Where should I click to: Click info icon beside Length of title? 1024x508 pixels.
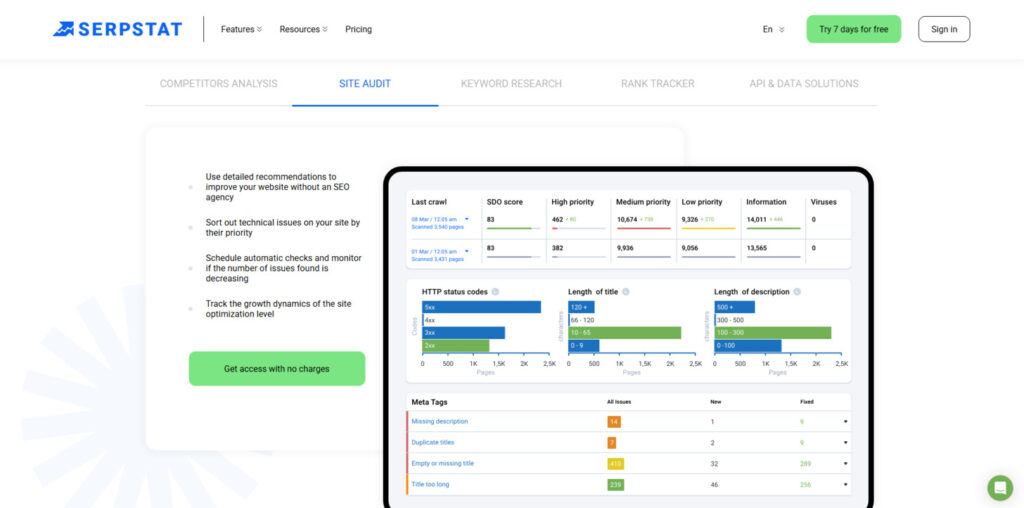(626, 292)
